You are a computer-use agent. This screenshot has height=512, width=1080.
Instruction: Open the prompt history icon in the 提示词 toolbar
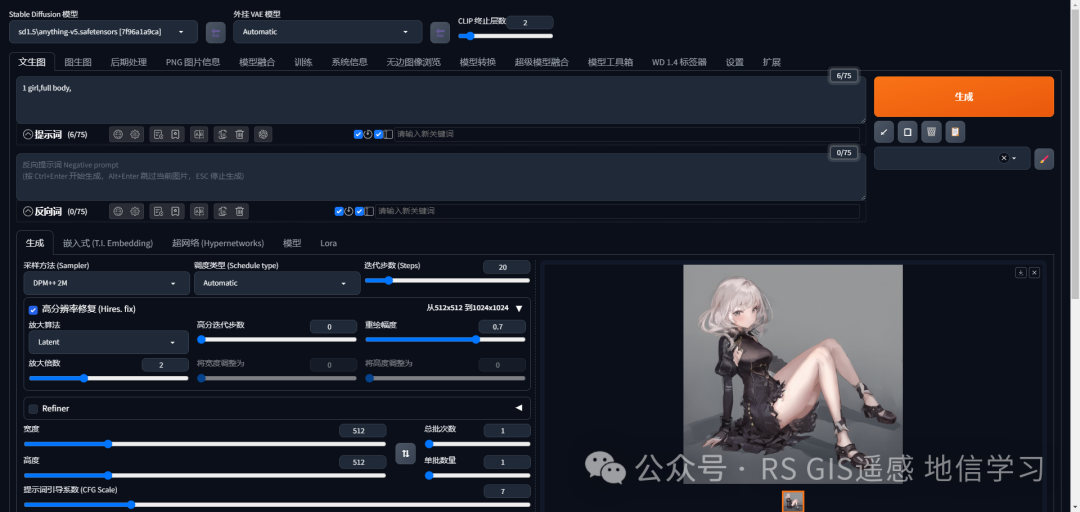(158, 134)
